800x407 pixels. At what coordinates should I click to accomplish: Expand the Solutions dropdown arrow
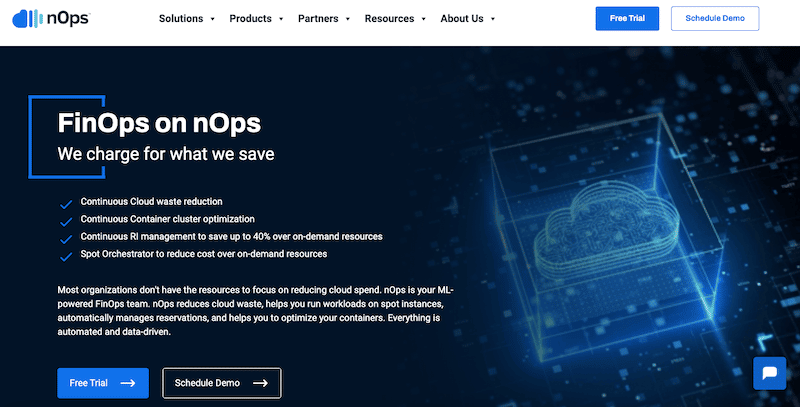click(x=213, y=19)
